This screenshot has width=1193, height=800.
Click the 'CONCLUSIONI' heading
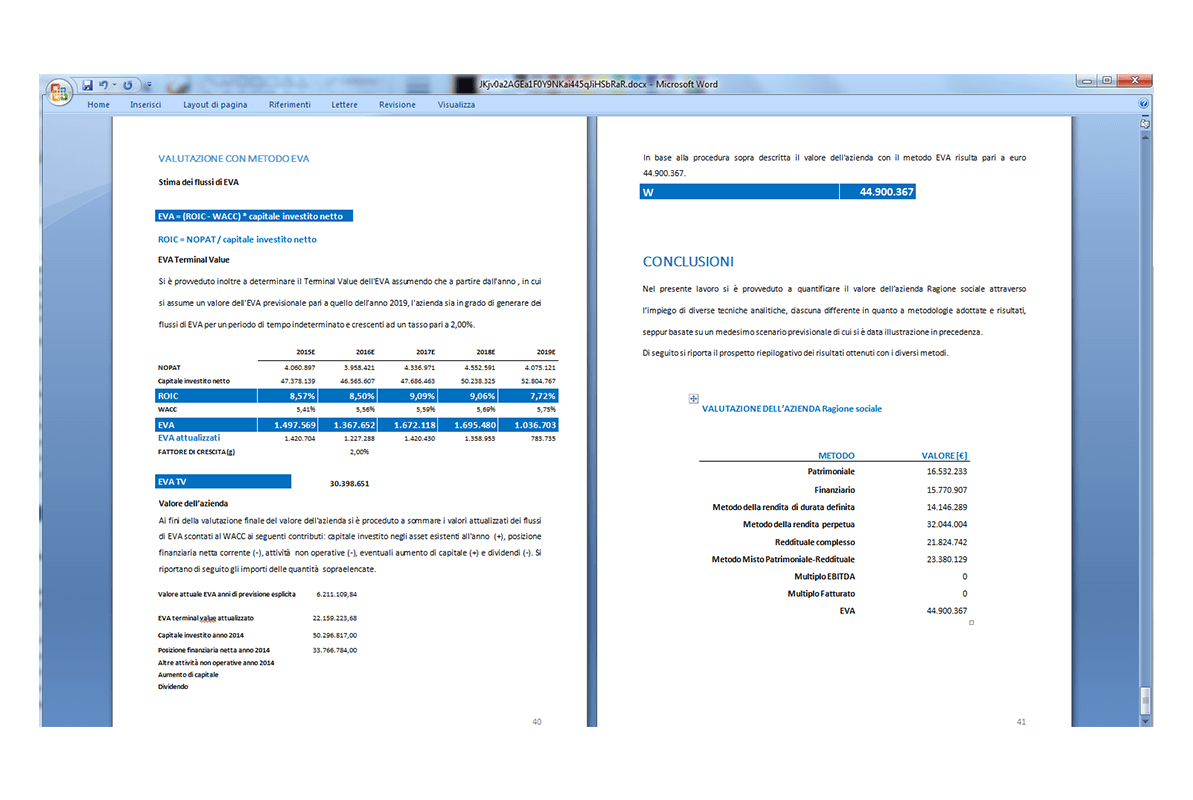[688, 261]
